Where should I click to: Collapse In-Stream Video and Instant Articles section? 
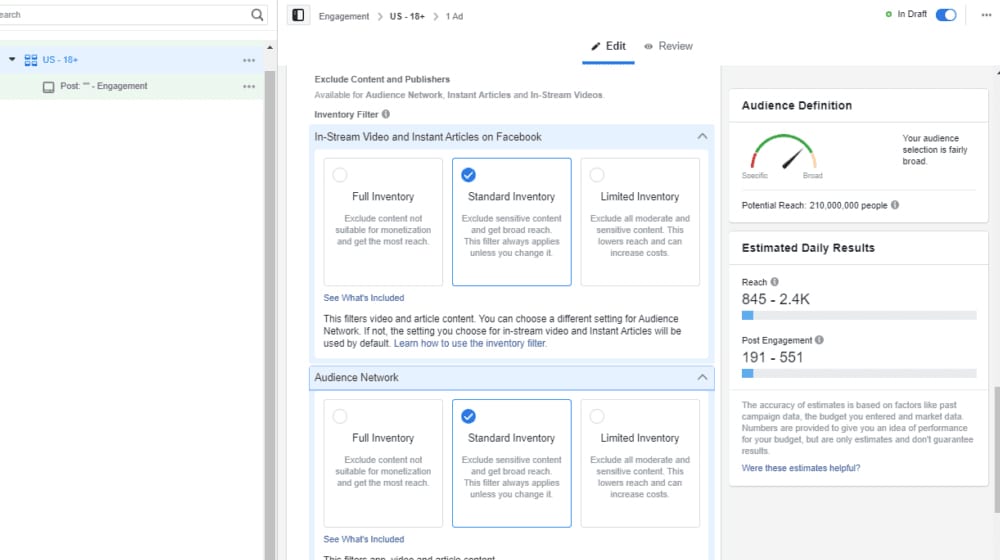pyautogui.click(x=702, y=137)
